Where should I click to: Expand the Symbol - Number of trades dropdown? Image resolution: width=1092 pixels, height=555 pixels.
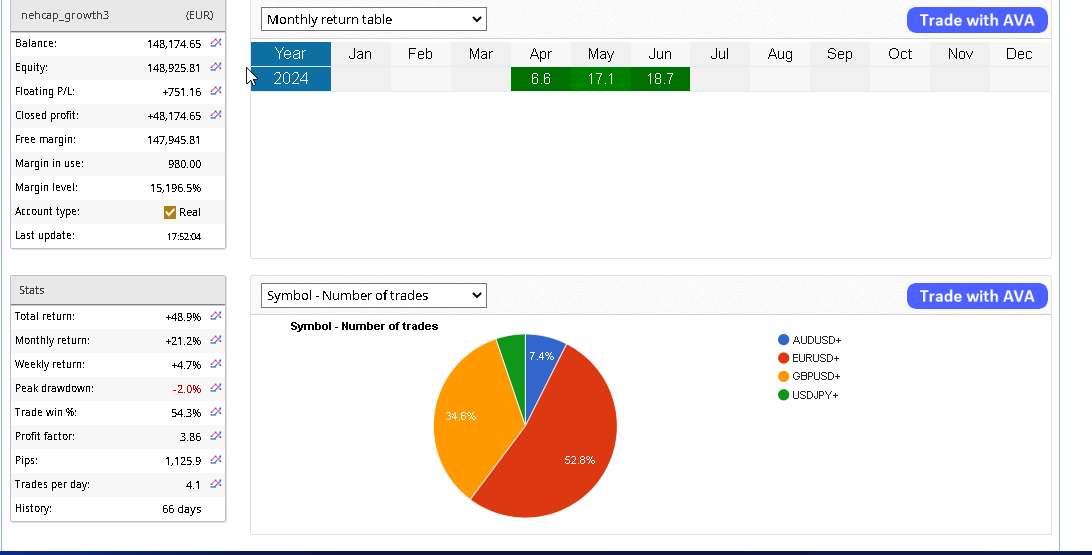point(373,295)
